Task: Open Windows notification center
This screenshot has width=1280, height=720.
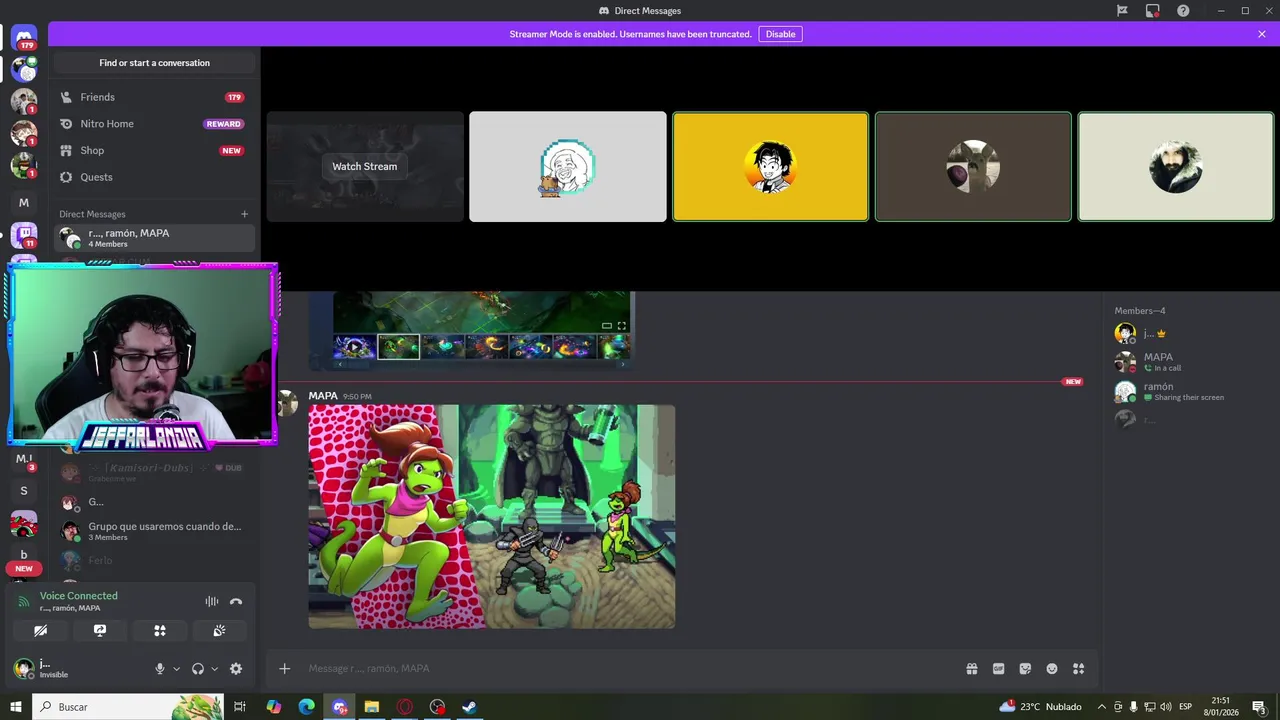Action: [1260, 707]
